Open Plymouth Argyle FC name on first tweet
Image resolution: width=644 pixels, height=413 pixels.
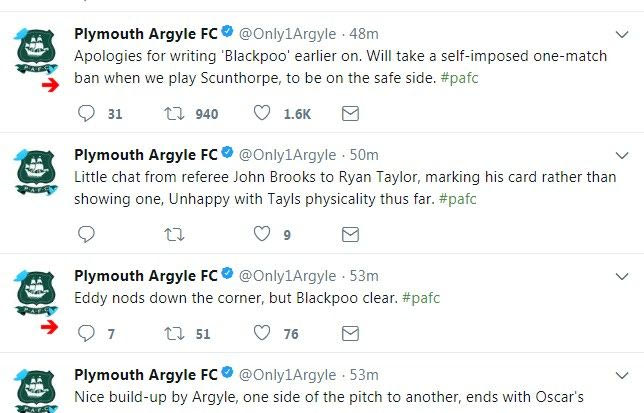(145, 34)
